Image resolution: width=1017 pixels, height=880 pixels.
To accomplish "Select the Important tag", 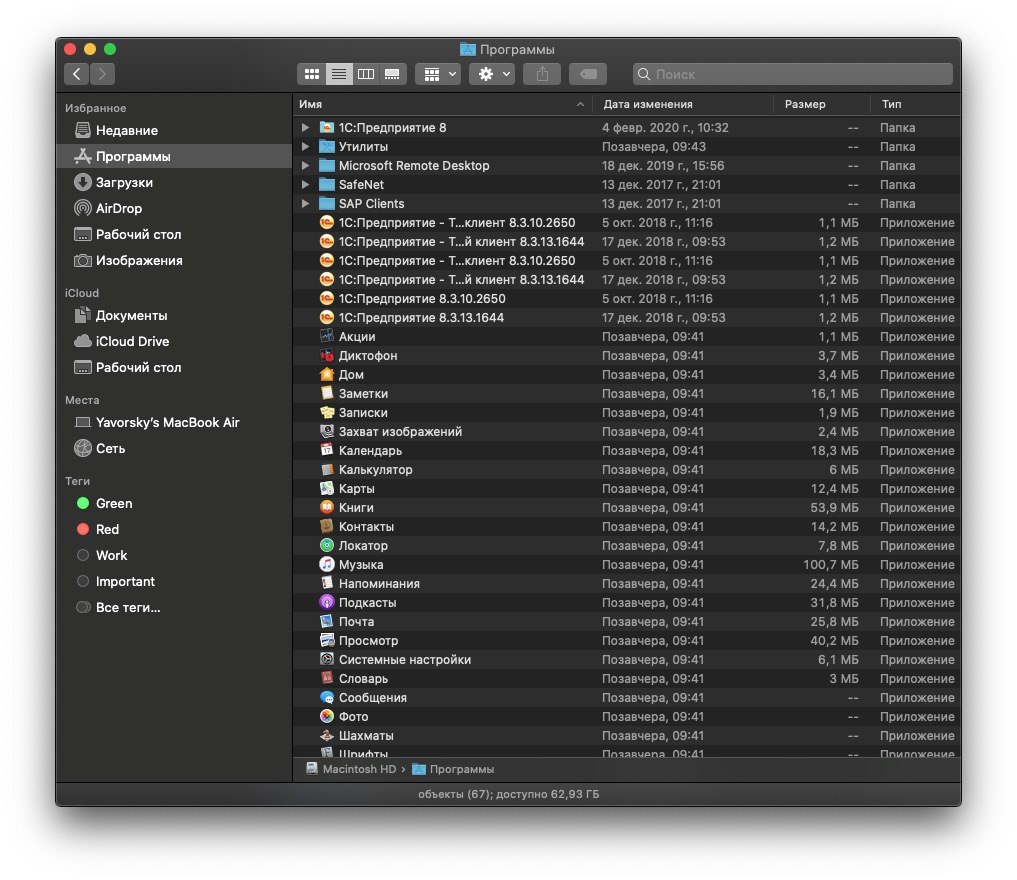I will tap(173, 581).
